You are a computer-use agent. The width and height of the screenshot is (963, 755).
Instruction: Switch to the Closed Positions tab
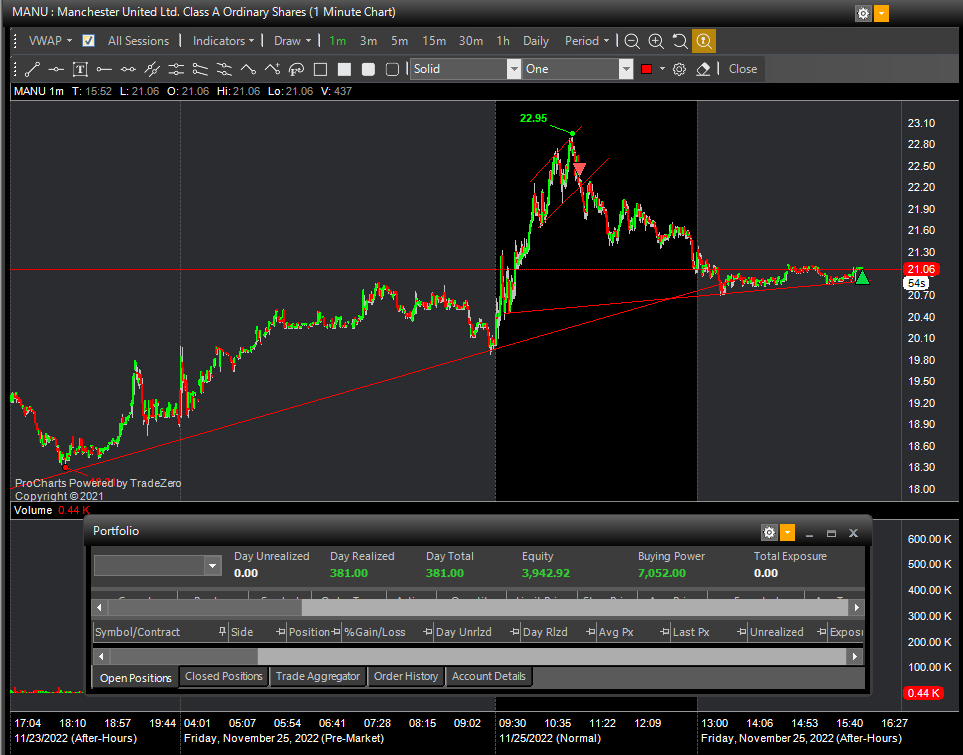224,676
